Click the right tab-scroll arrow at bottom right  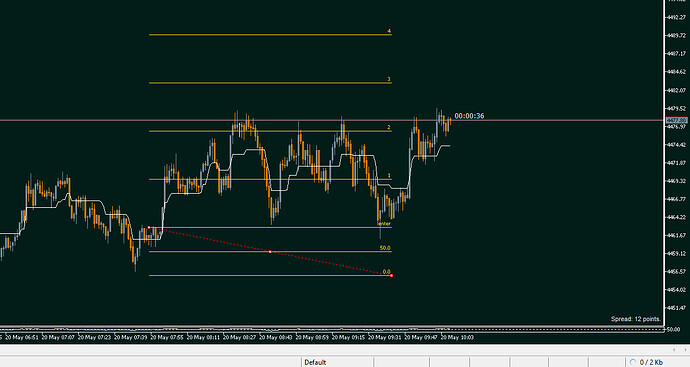[x=685, y=350]
